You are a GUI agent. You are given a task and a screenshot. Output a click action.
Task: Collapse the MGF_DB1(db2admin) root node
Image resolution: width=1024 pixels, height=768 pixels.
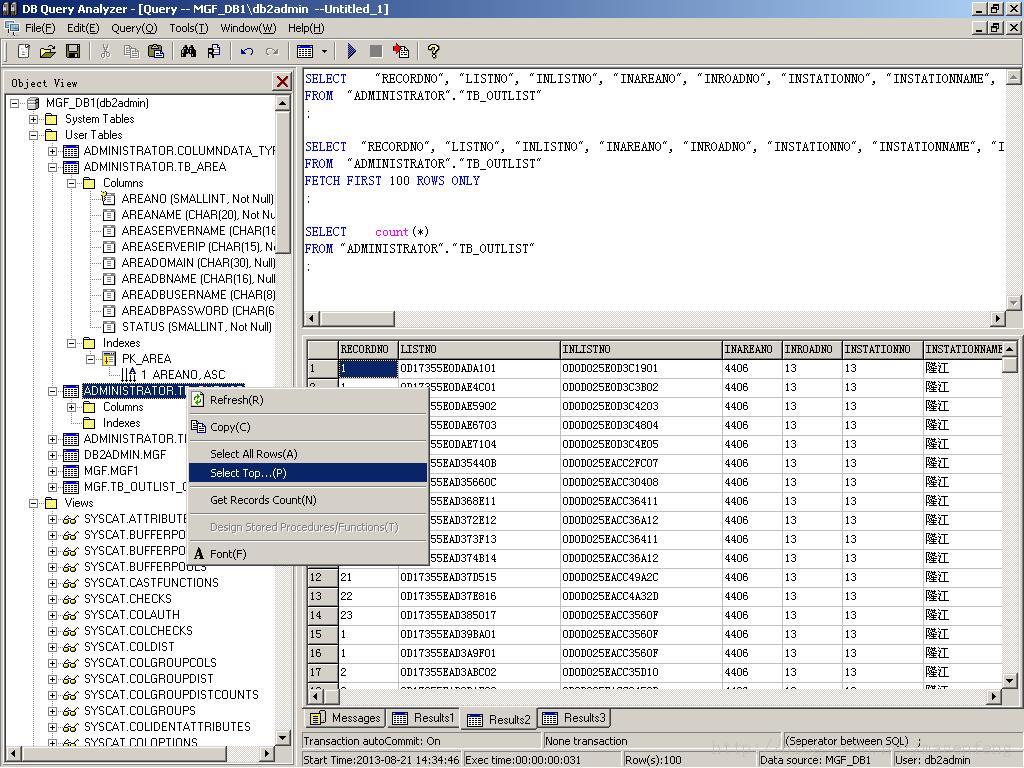point(14,103)
